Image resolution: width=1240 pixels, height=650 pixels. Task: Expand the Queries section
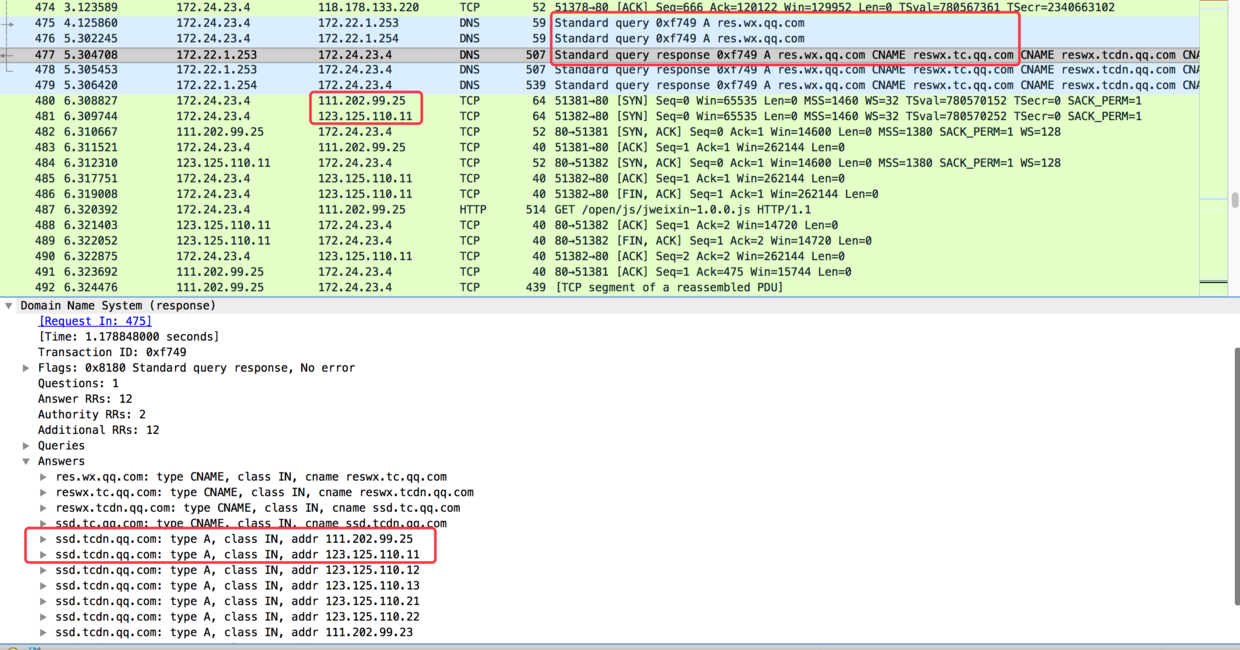[x=27, y=446]
